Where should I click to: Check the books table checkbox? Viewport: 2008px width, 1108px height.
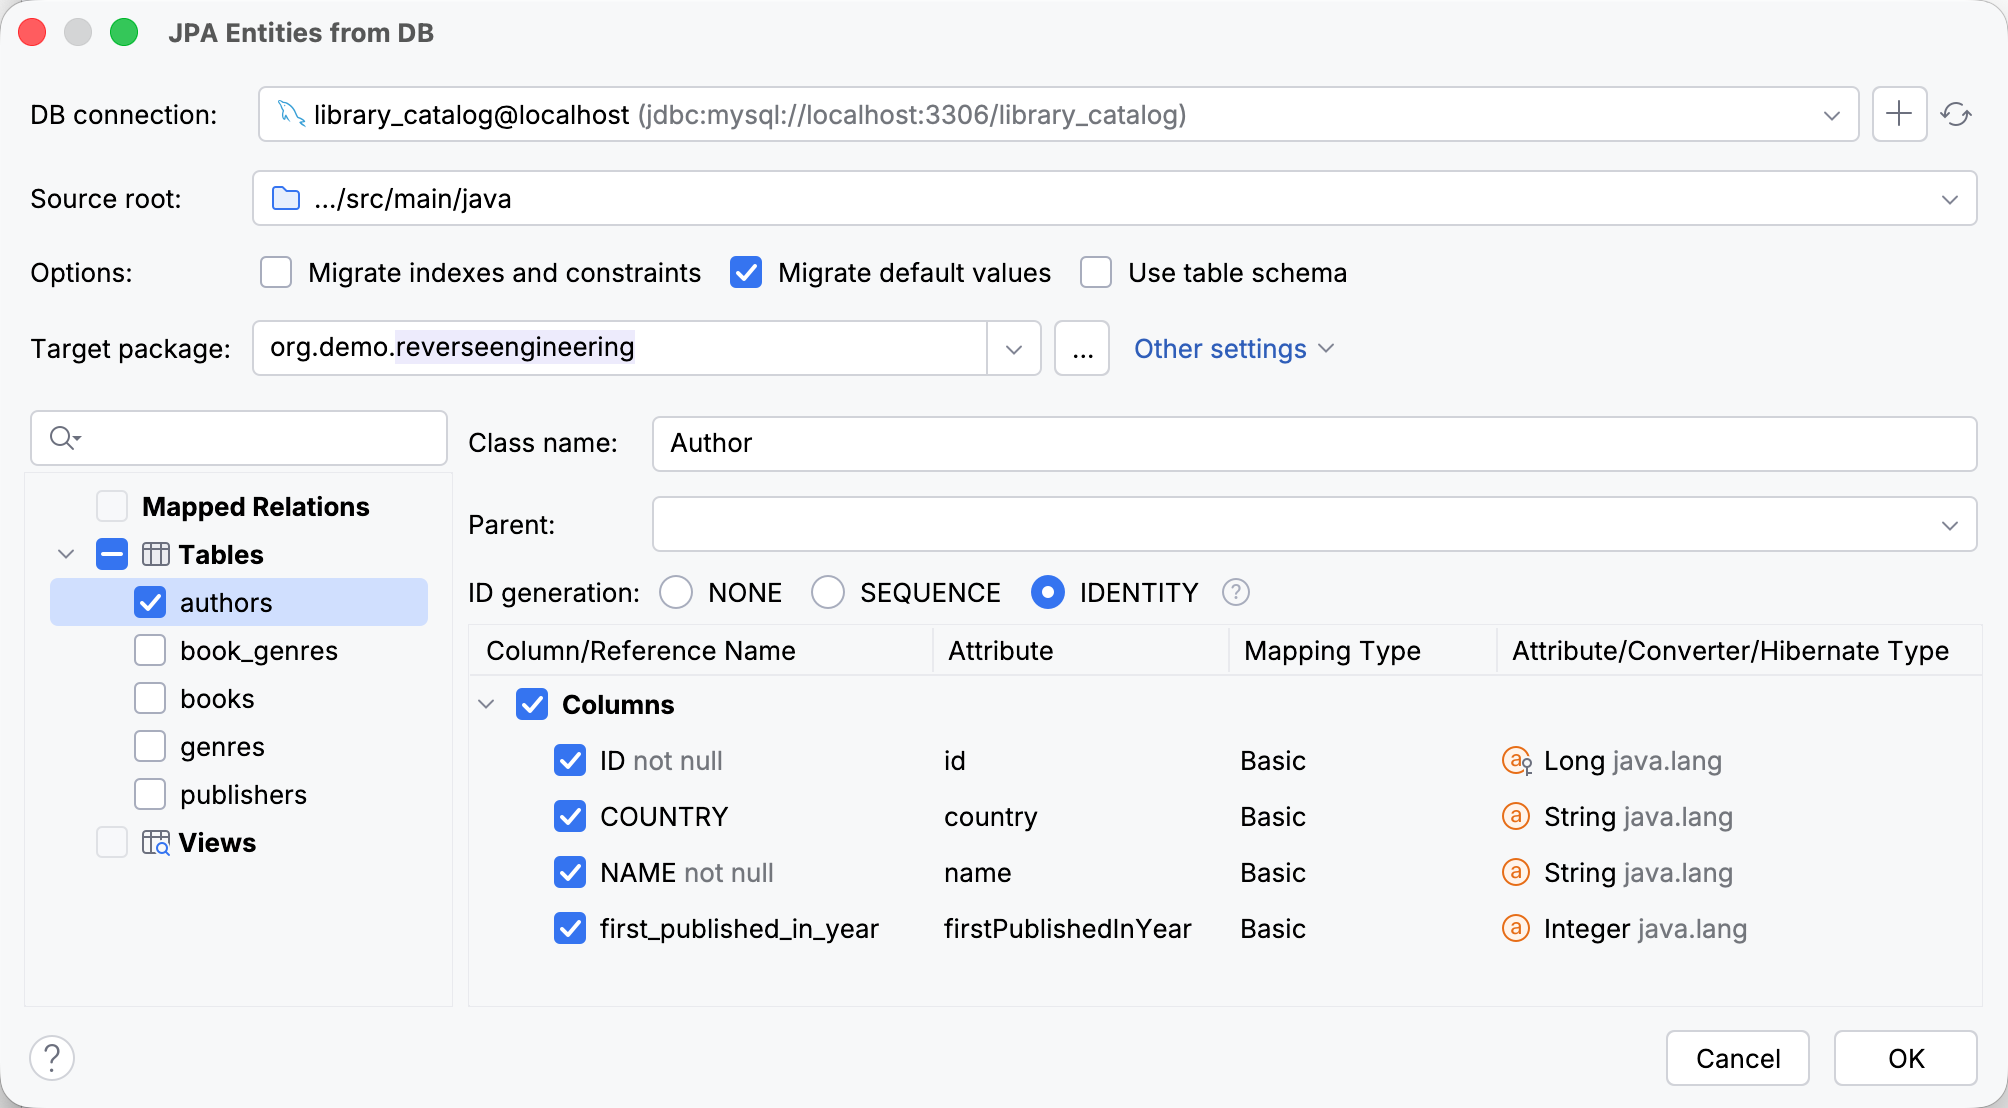tap(150, 698)
